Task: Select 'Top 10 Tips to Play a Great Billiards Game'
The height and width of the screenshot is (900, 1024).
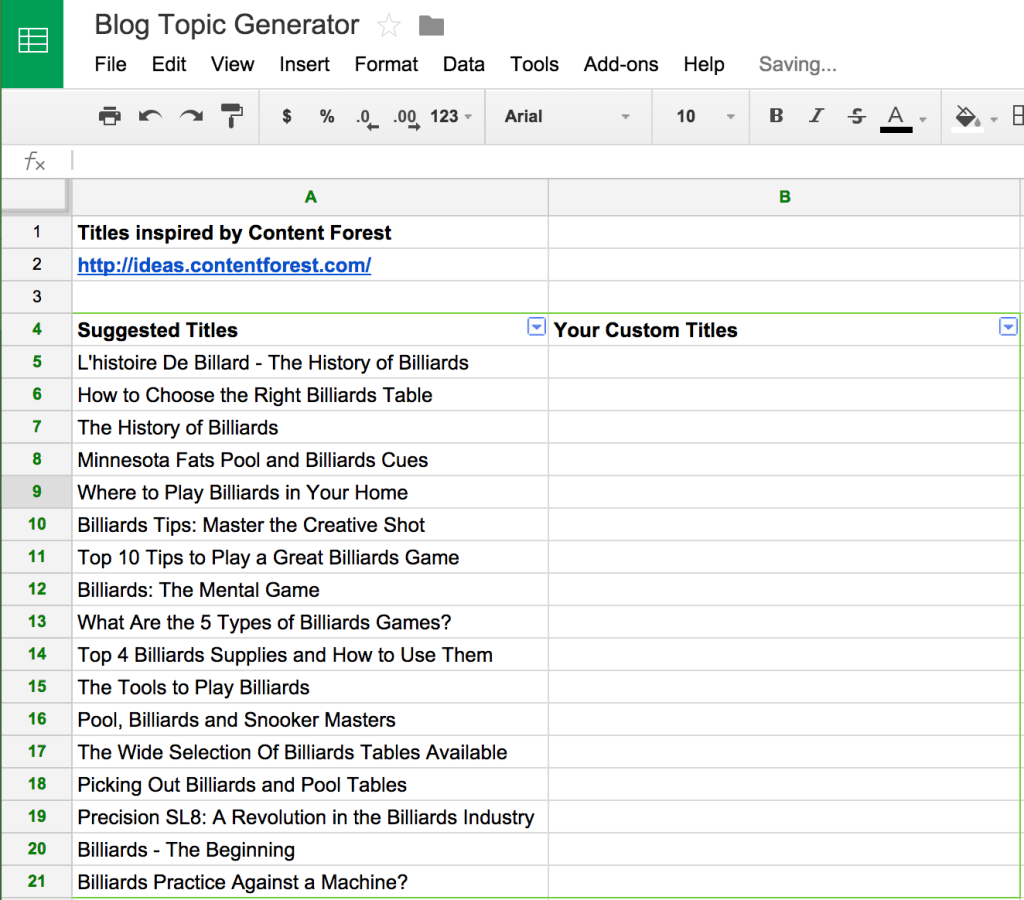Action: (x=310, y=557)
